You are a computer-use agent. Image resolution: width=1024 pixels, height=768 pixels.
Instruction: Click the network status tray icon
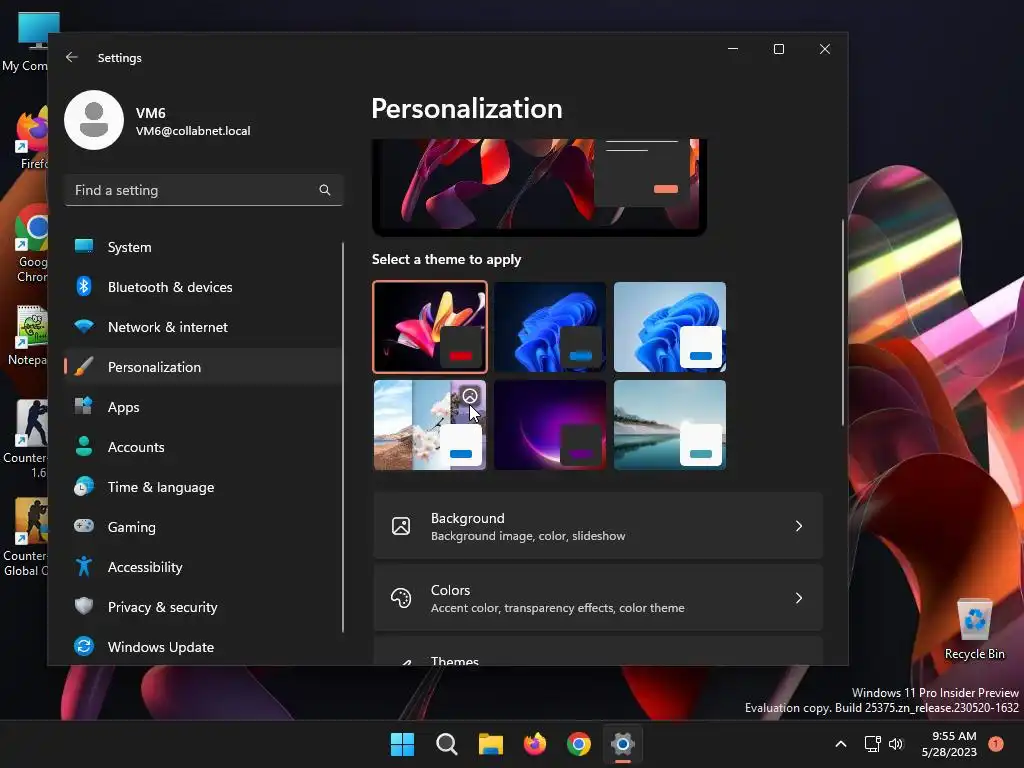pyautogui.click(x=872, y=744)
